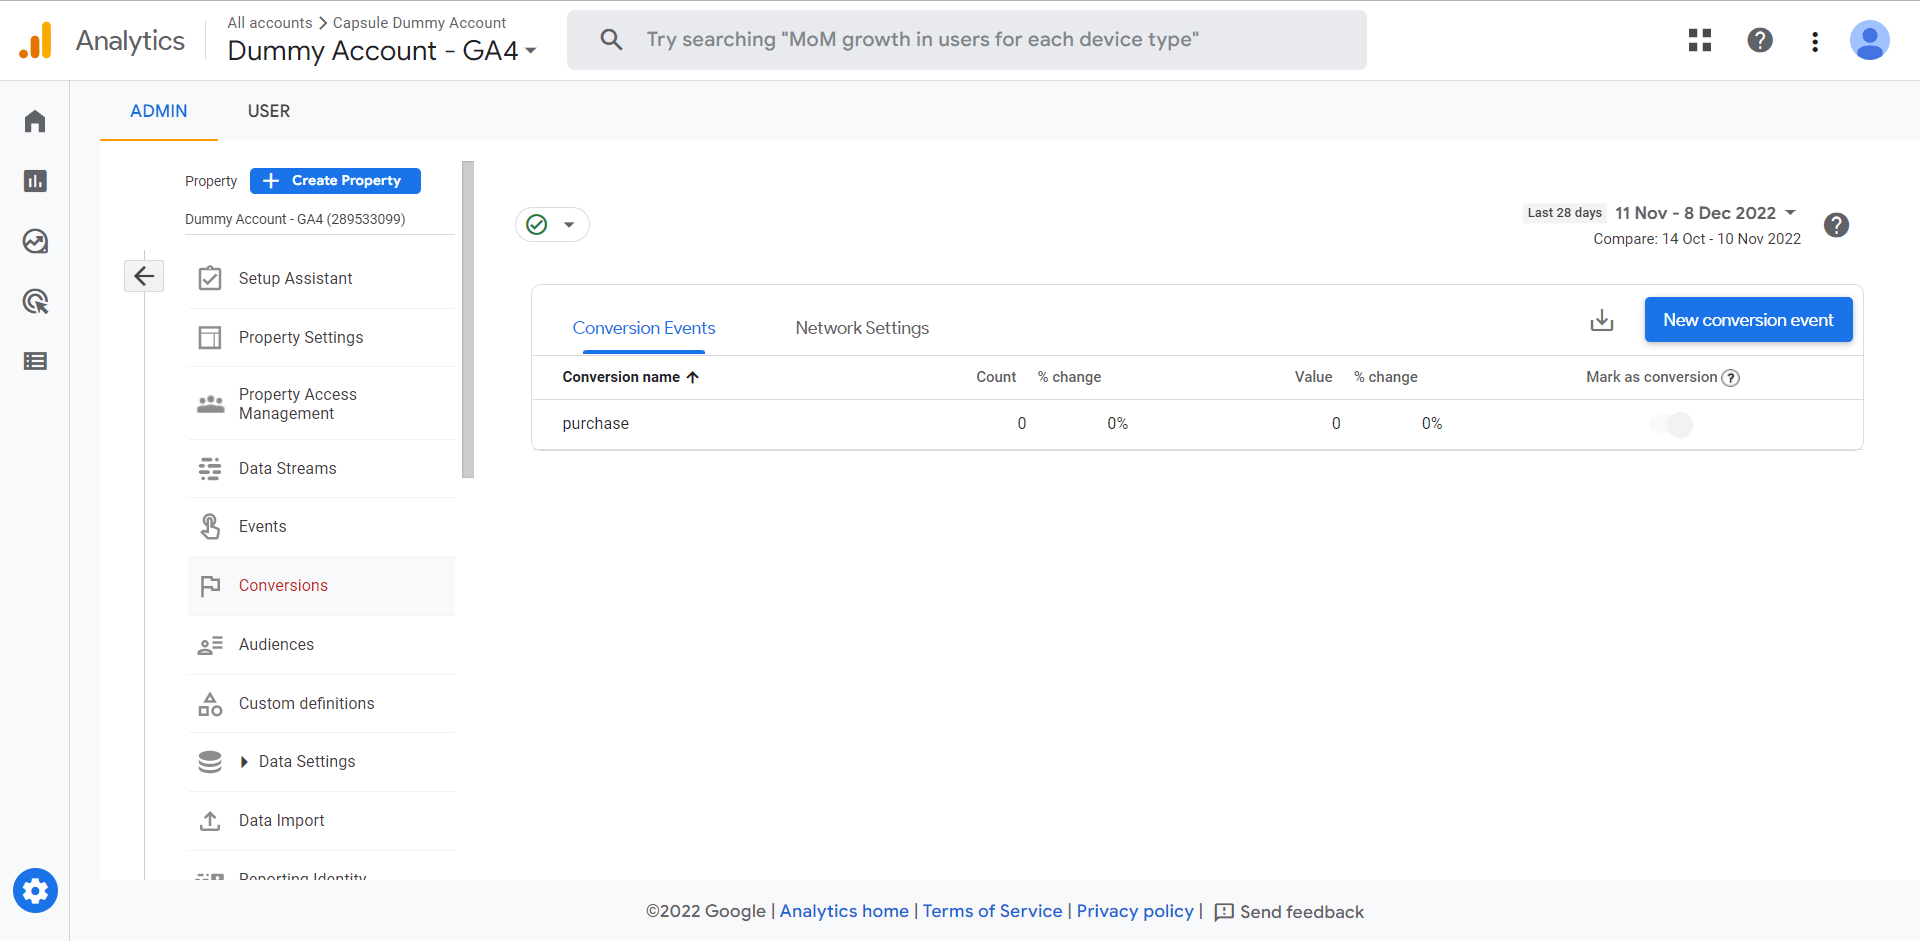The width and height of the screenshot is (1920, 941).
Task: Open the Analytics home link
Action: pos(844,911)
